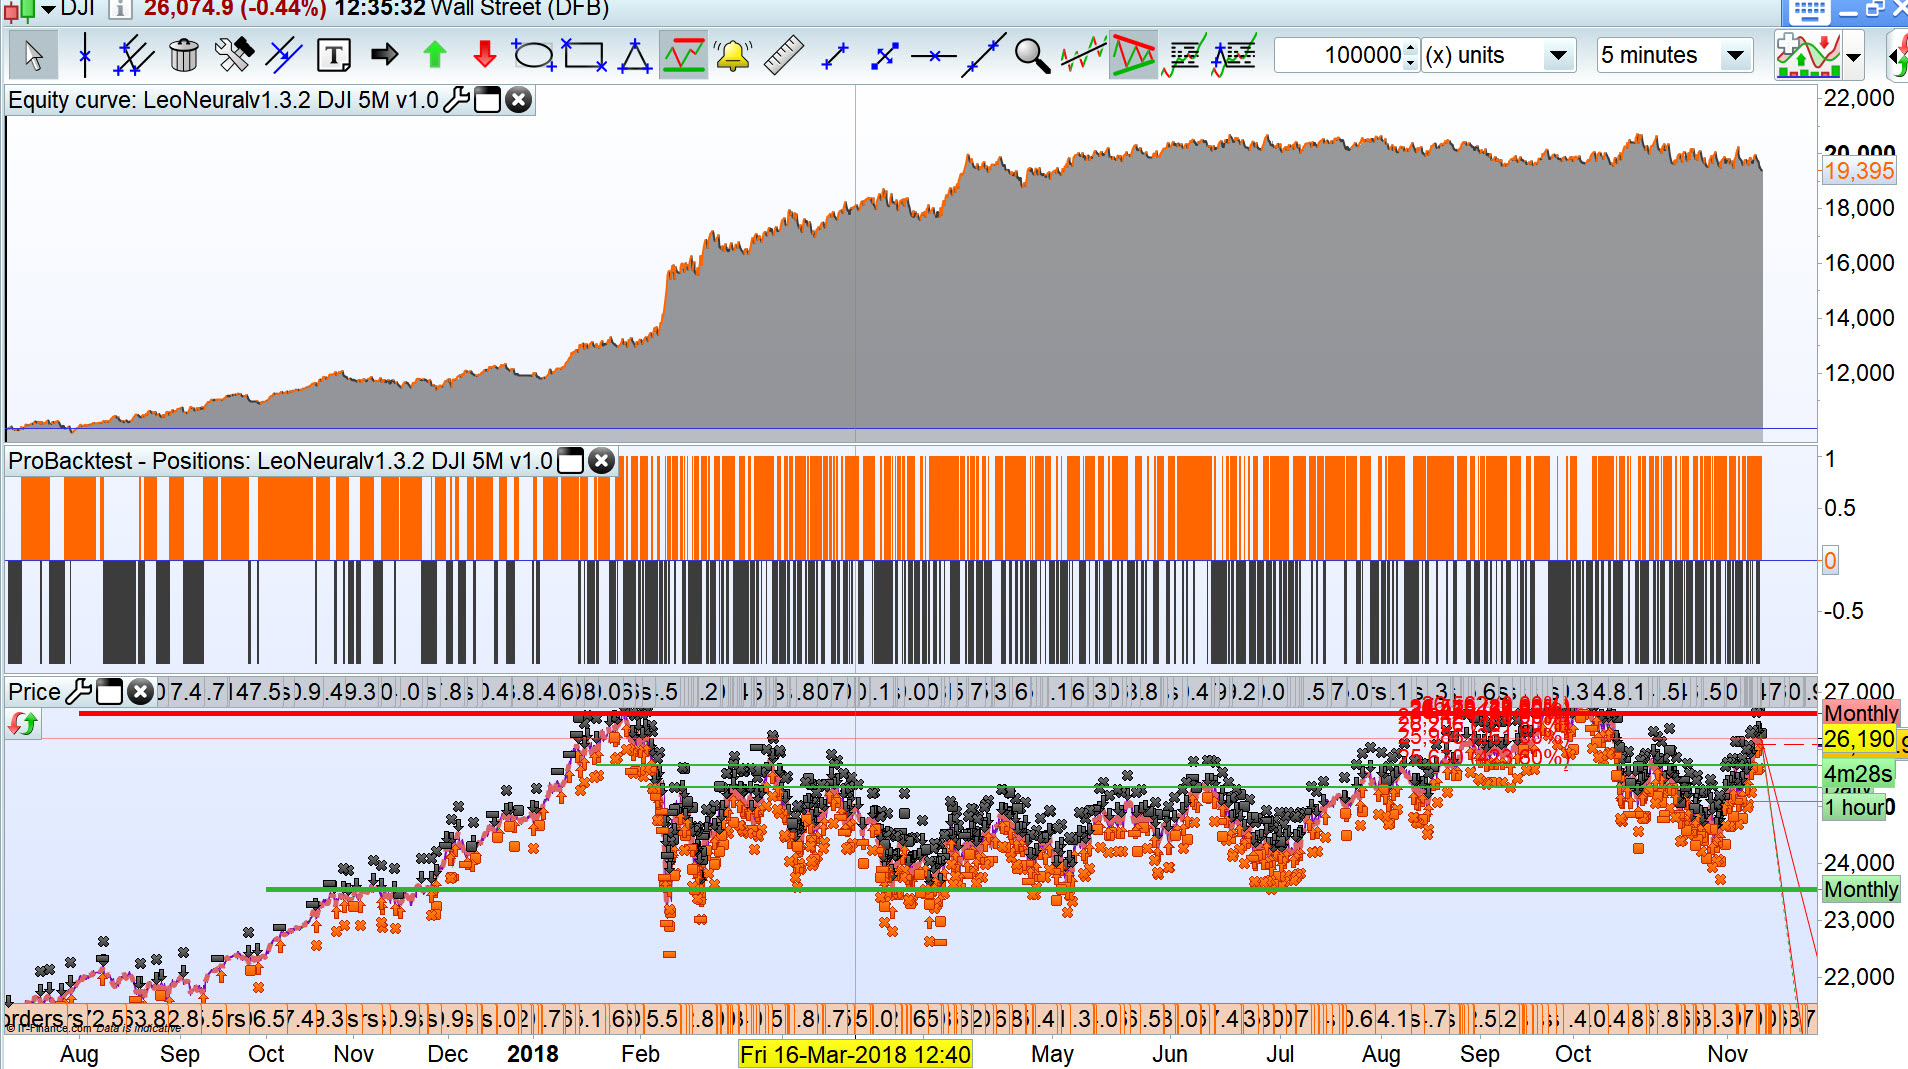Click the Fri 16-Mar-2018 12:40 date marker

point(855,1054)
